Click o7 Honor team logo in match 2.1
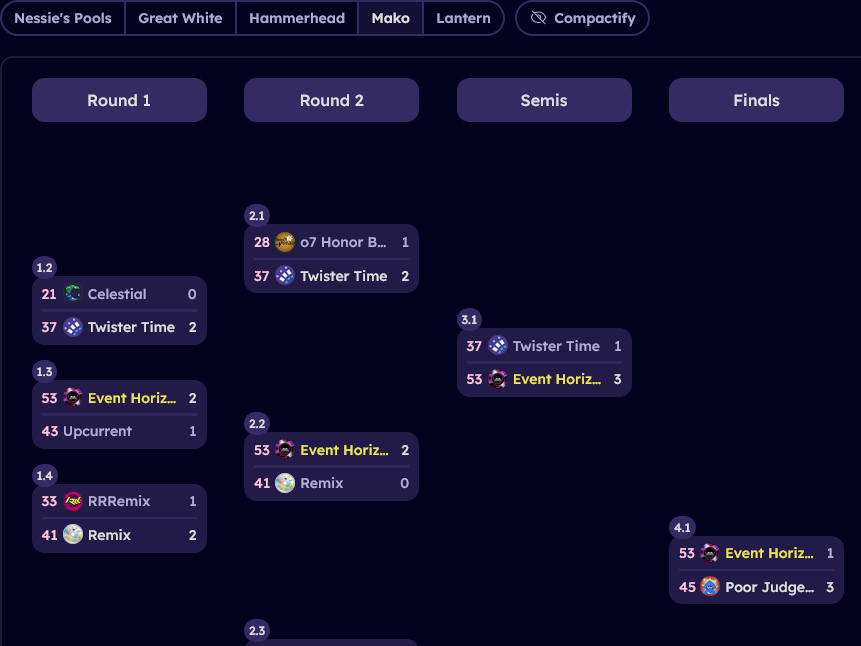Screen dimensions: 861x646 pyautogui.click(x=285, y=242)
